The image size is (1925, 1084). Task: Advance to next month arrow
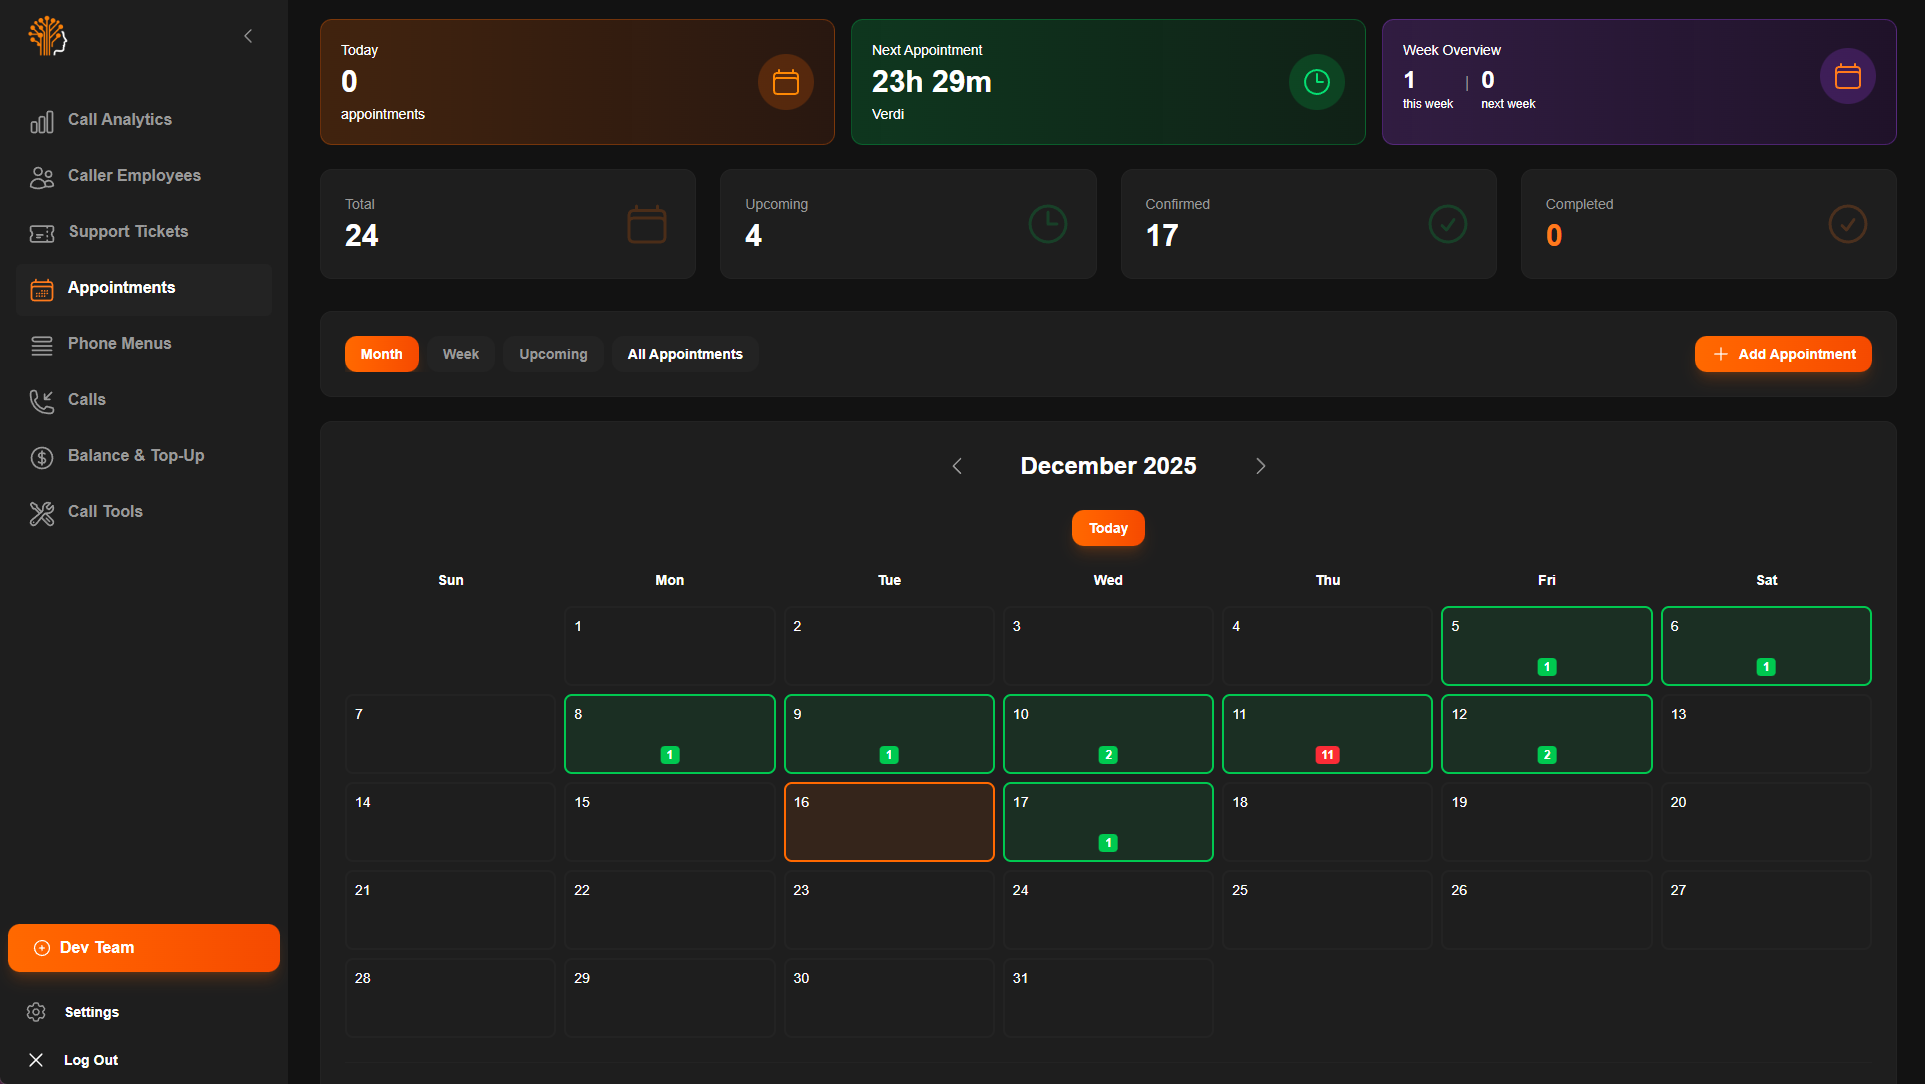point(1260,466)
